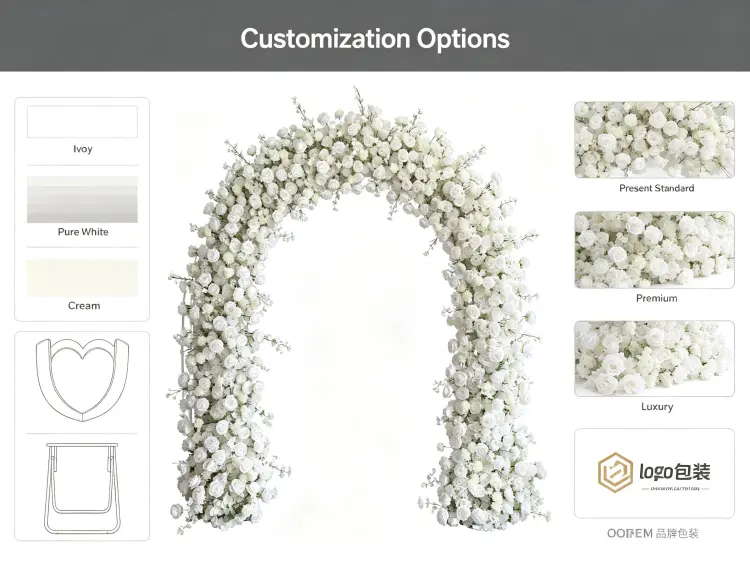Choose the Pure White color swatch
Screen dimensions: 750x562
tap(82, 199)
